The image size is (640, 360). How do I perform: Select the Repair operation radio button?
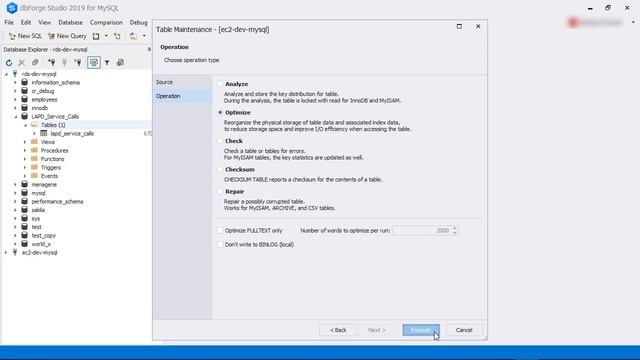(220, 191)
